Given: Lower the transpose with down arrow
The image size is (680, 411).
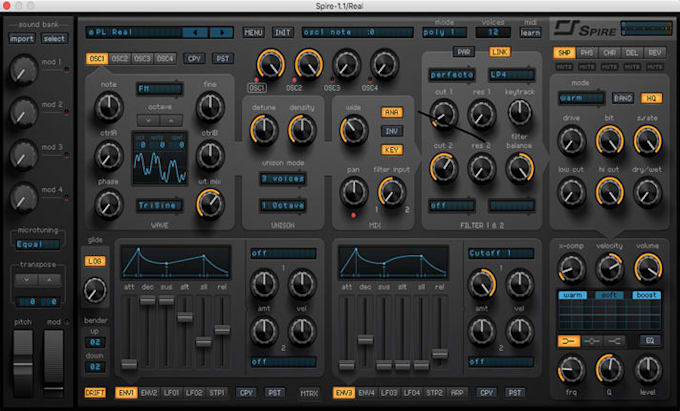Looking at the screenshot, I should [x=26, y=280].
